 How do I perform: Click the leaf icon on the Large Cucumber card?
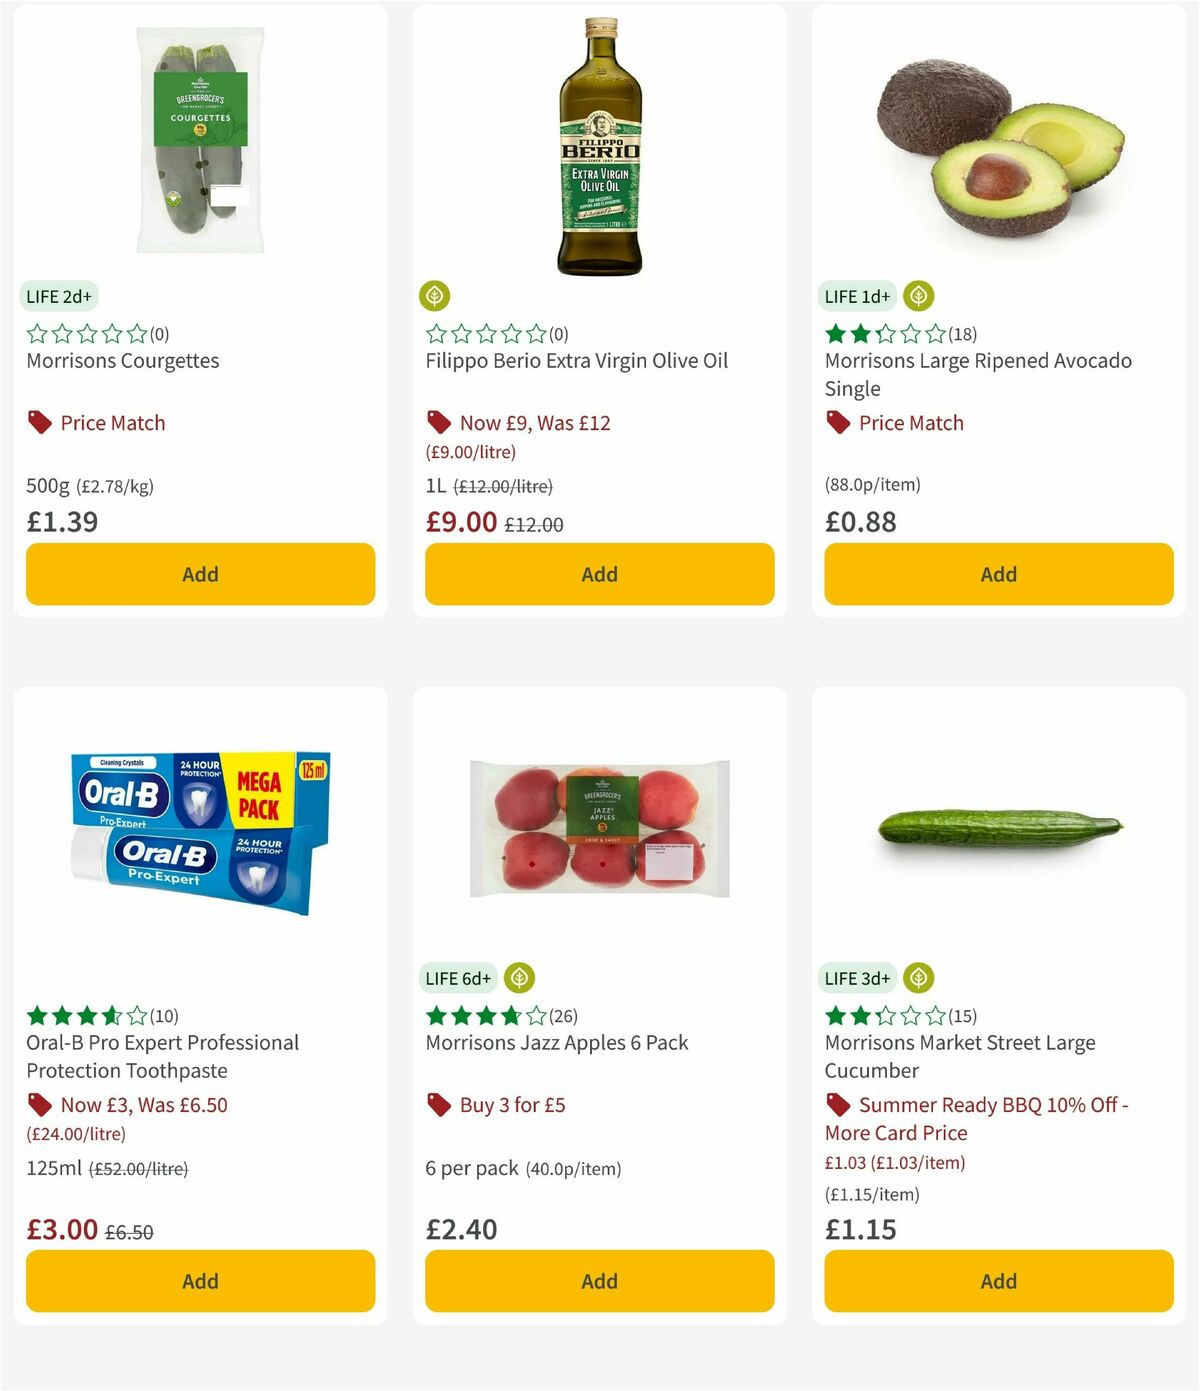point(917,978)
